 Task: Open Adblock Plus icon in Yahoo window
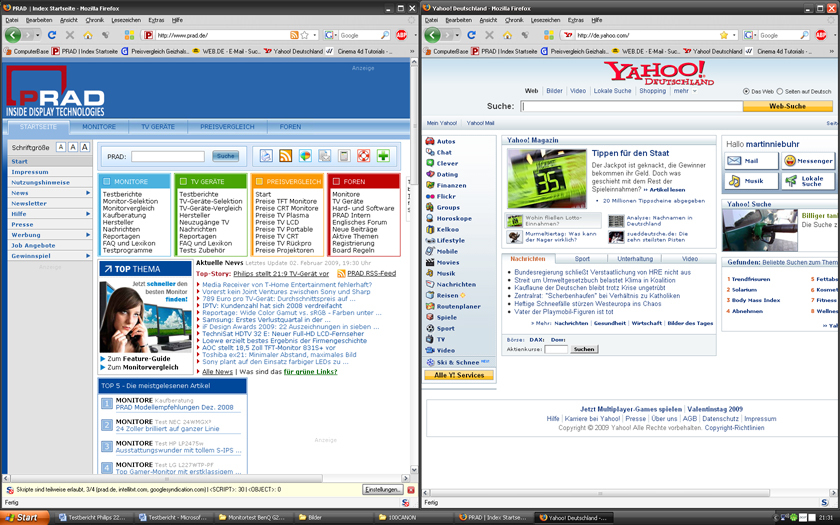(x=821, y=35)
